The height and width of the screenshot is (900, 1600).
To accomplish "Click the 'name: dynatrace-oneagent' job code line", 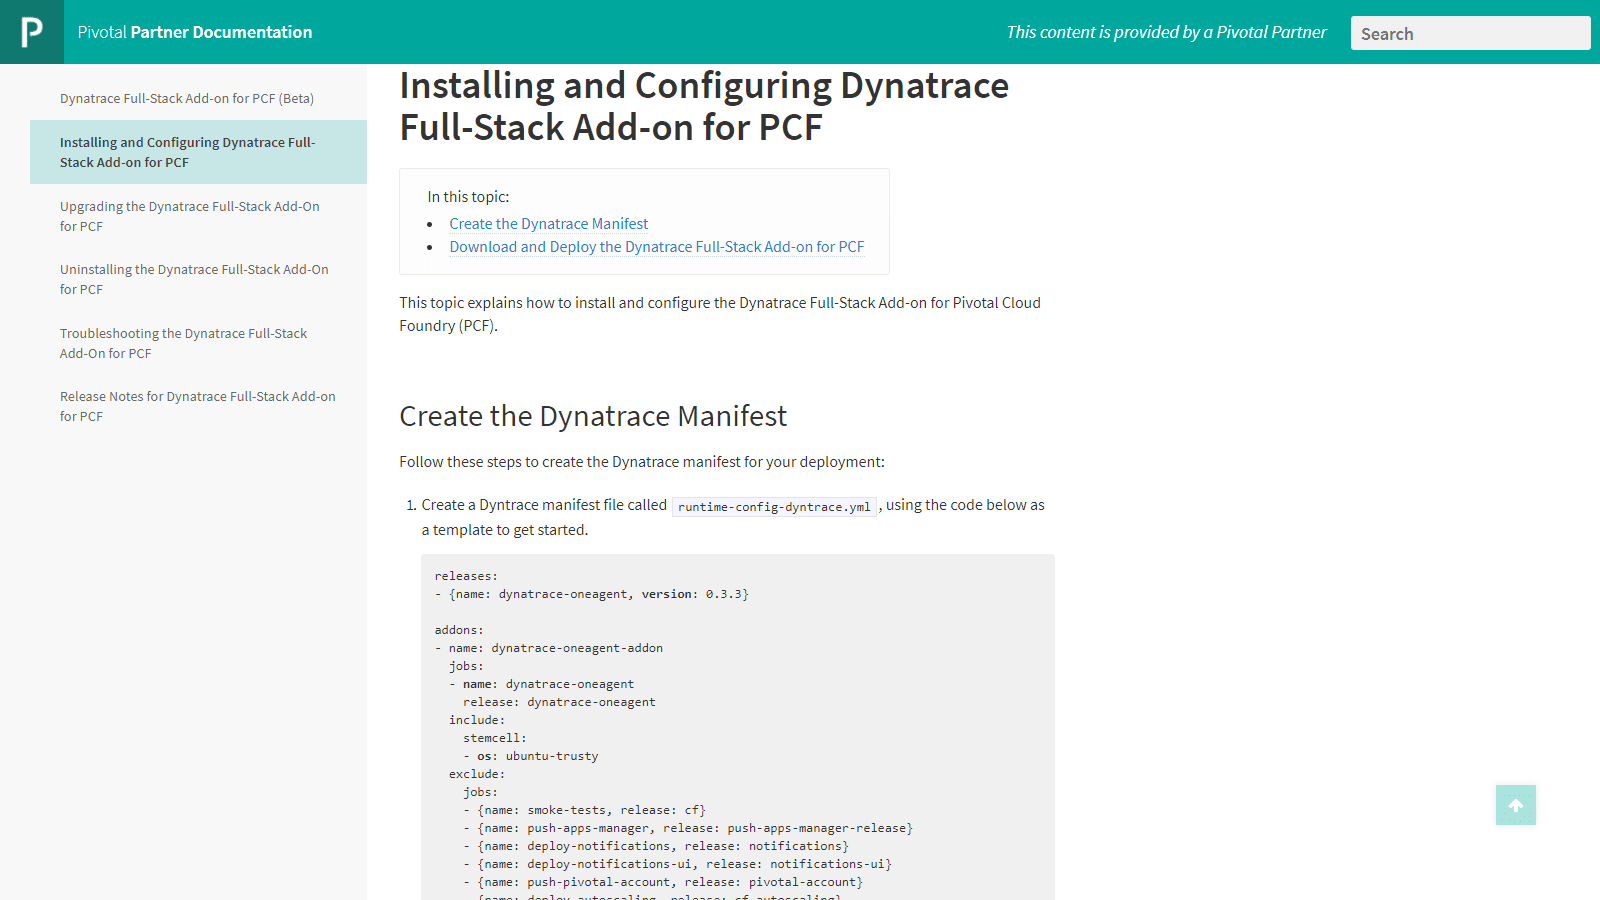I will pos(542,684).
